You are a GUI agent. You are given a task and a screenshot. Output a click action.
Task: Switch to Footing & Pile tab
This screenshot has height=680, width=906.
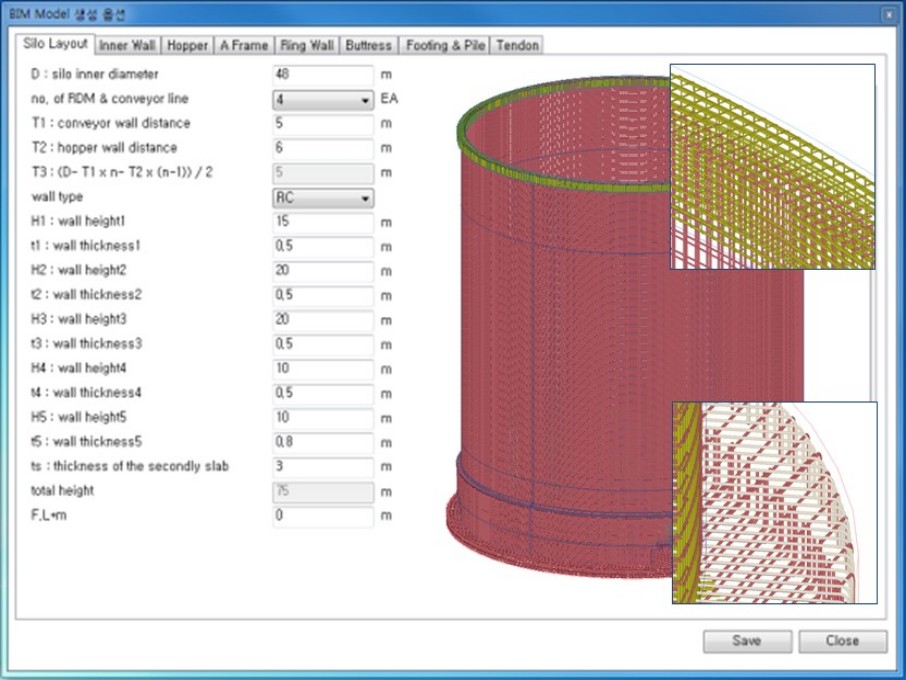[445, 45]
